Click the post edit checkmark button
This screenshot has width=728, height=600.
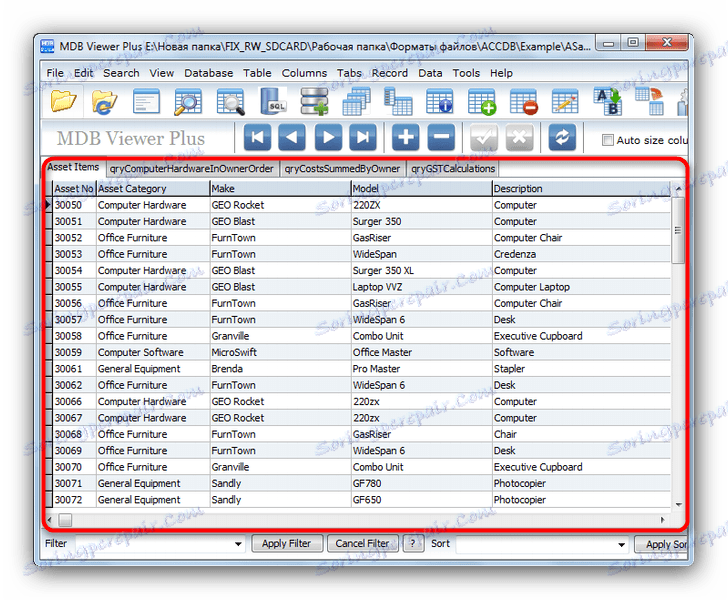click(484, 137)
